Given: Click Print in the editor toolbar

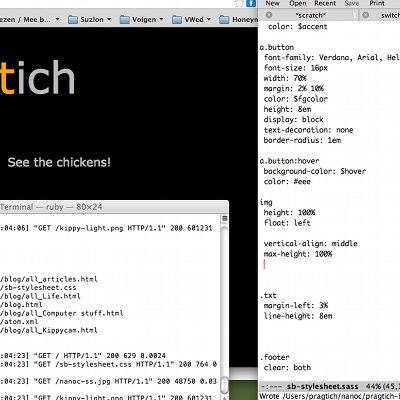Looking at the screenshot, I should click(377, 3).
